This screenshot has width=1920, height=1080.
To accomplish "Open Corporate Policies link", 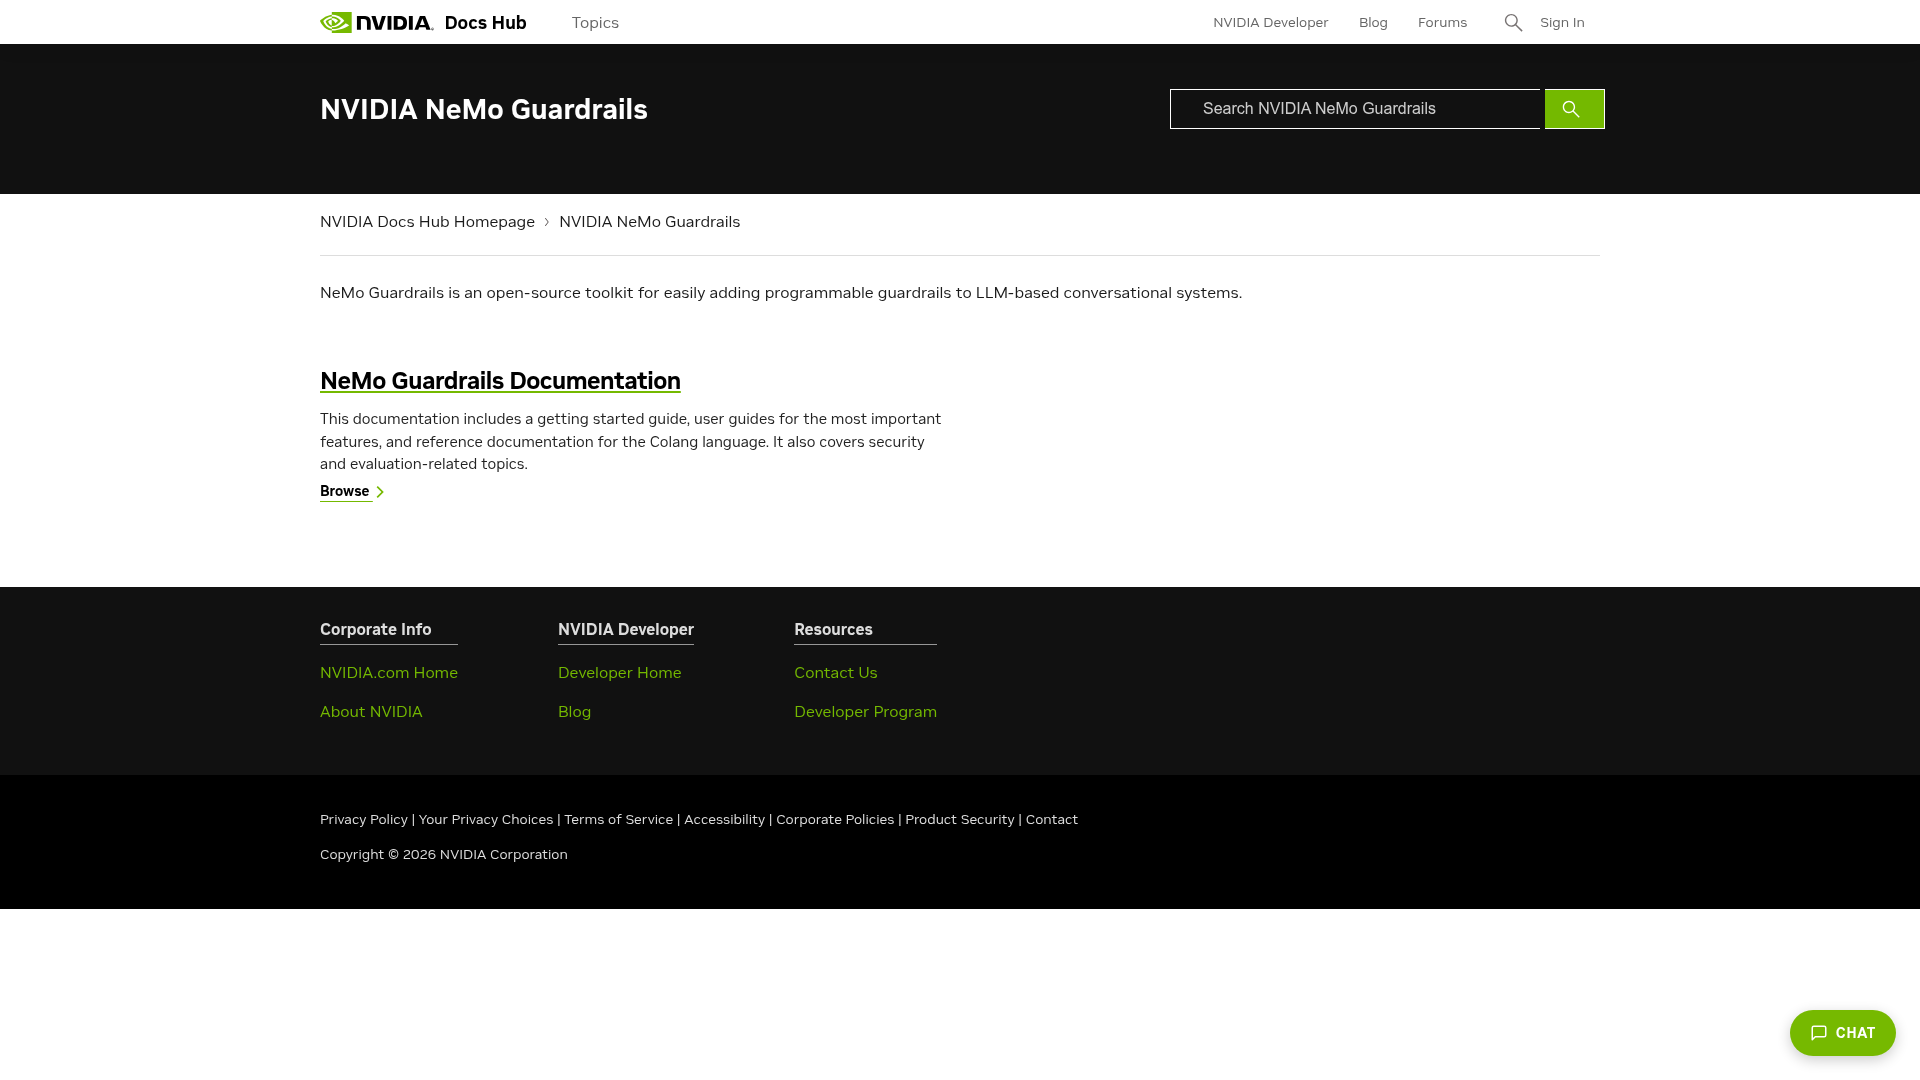I will 835,820.
